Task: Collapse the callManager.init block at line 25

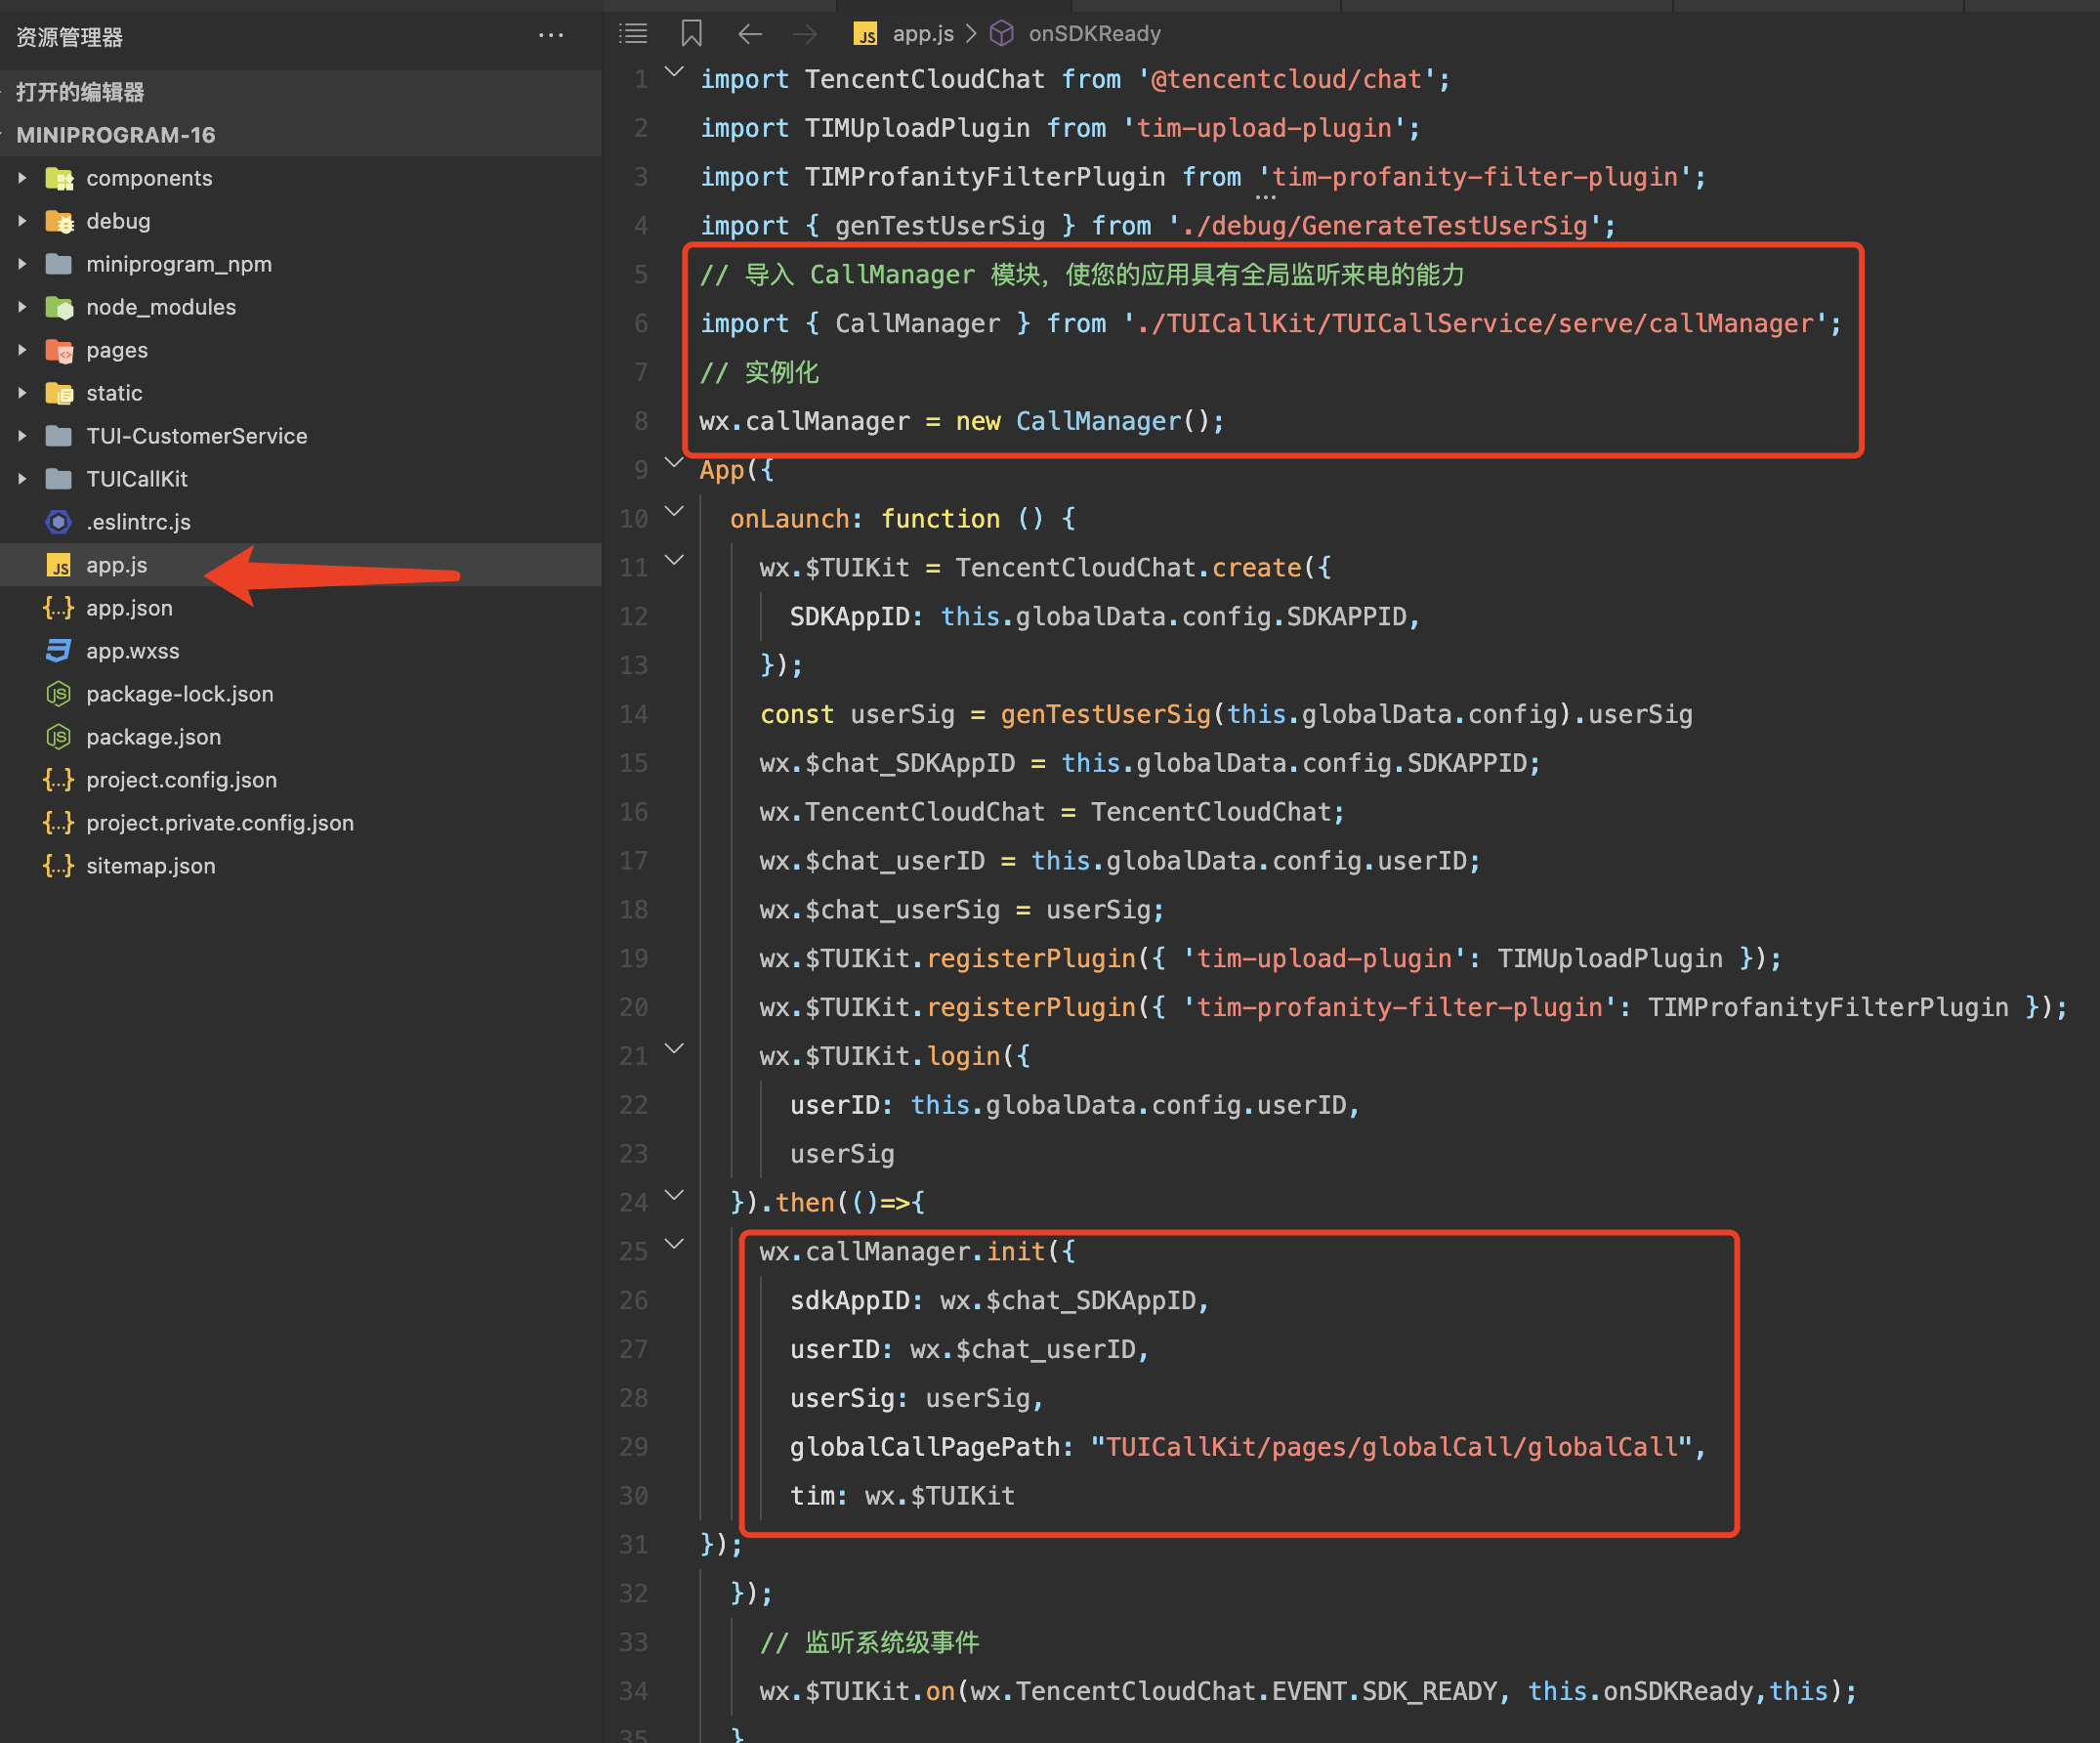Action: click(x=675, y=1245)
